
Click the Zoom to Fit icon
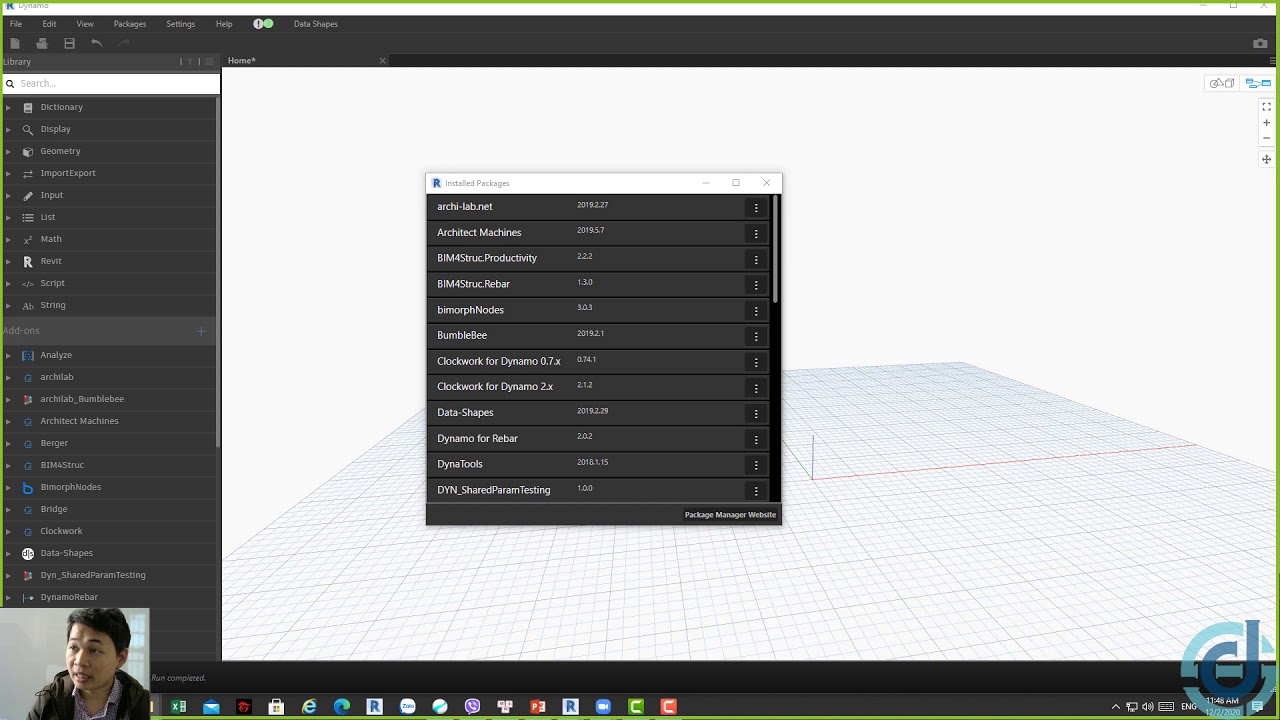(x=1266, y=107)
